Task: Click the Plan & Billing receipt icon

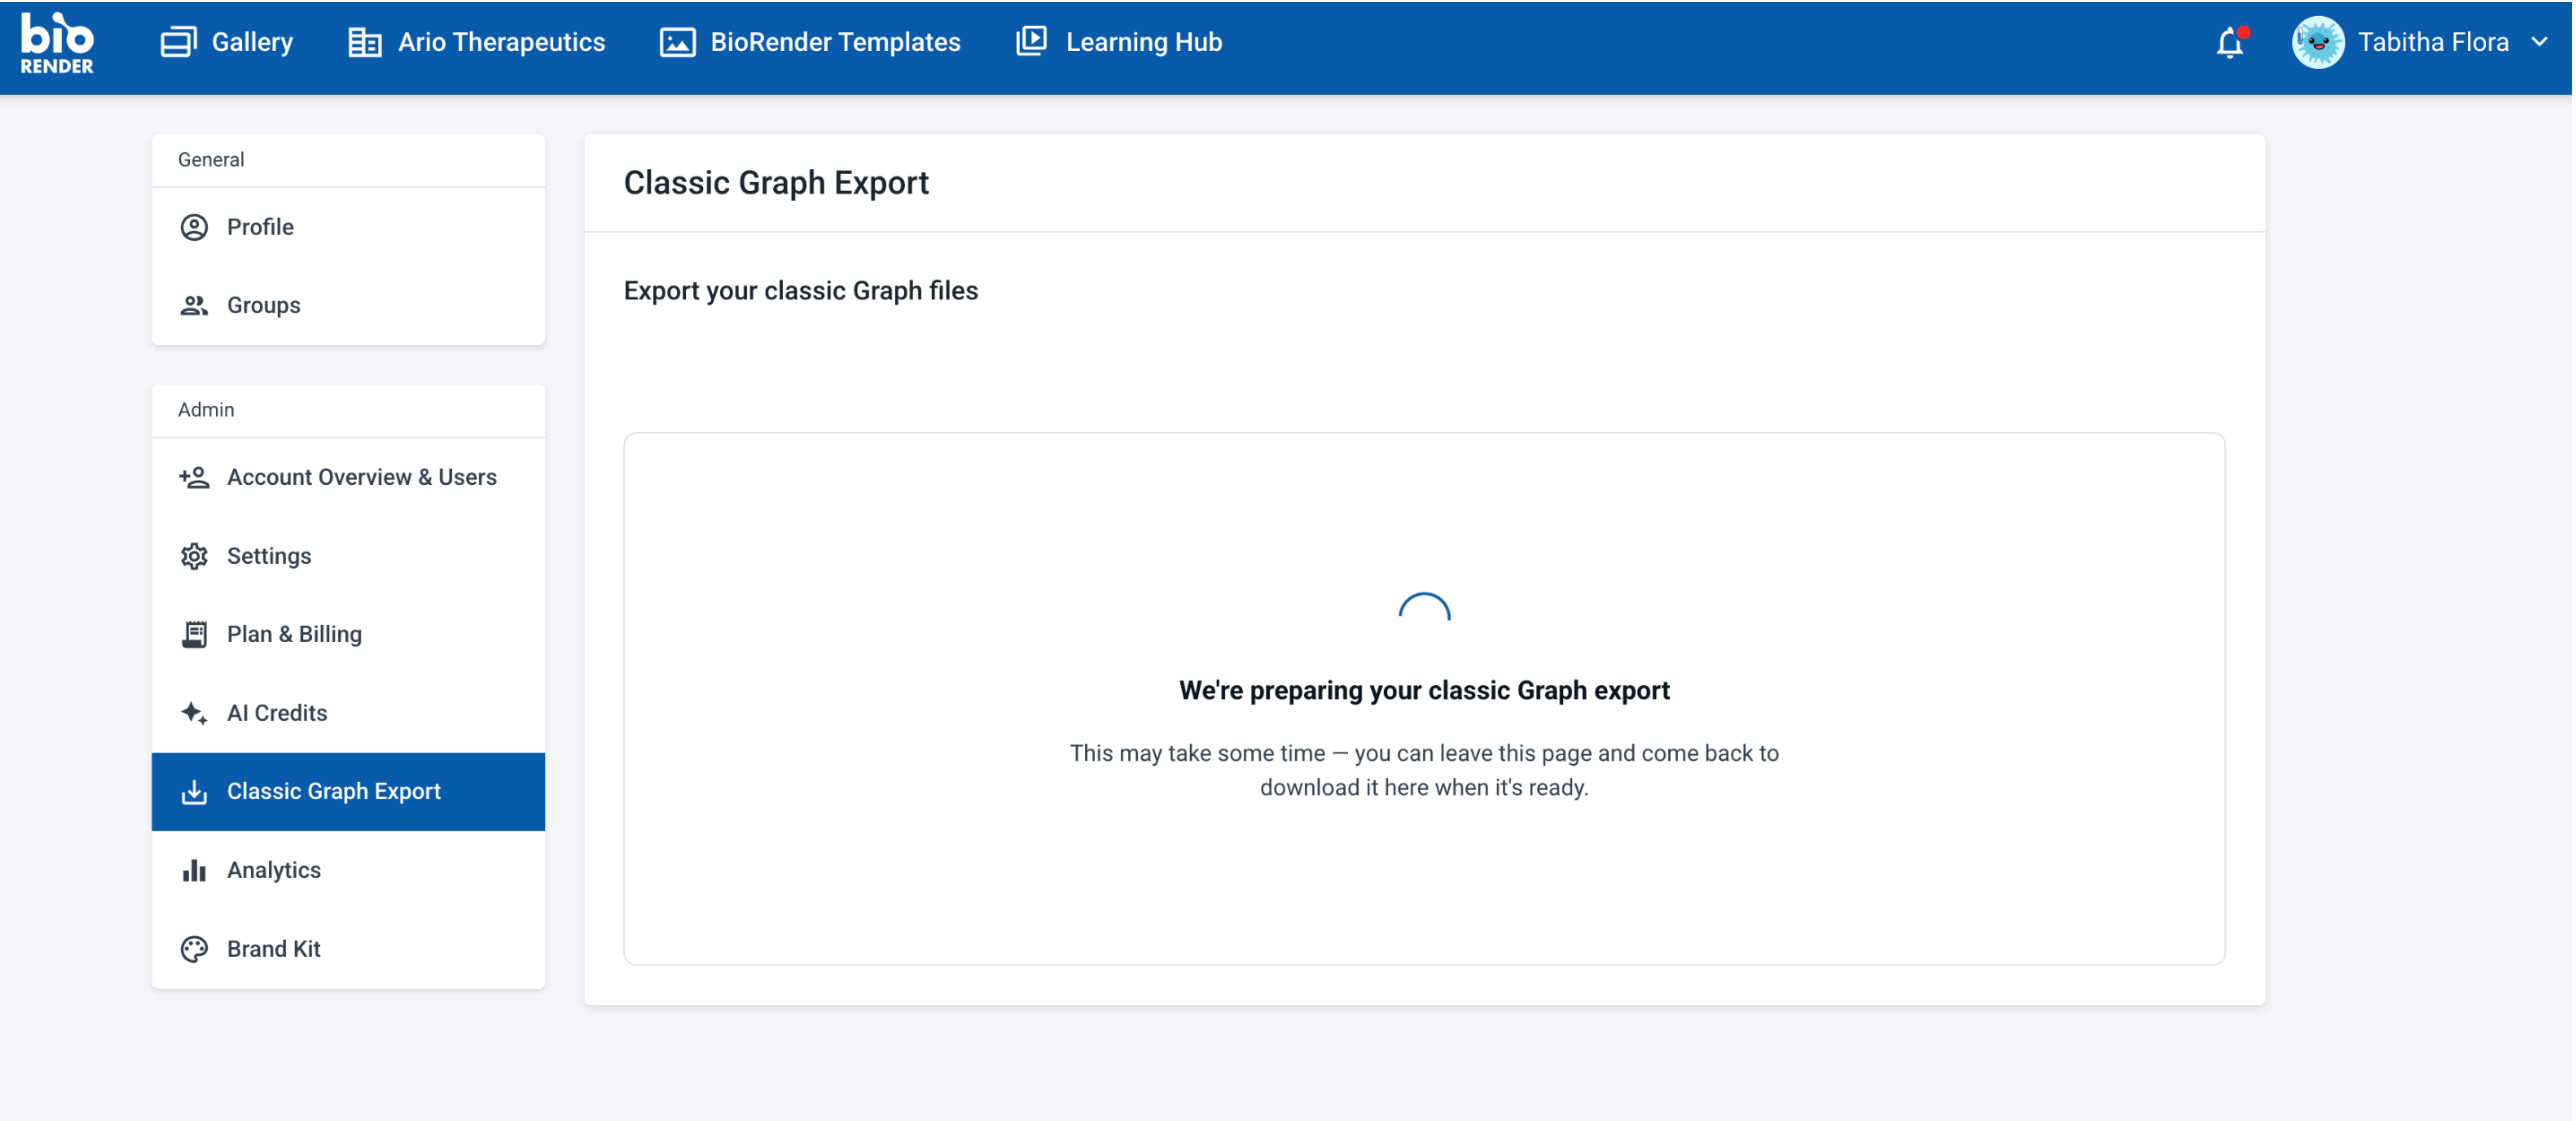Action: (194, 634)
